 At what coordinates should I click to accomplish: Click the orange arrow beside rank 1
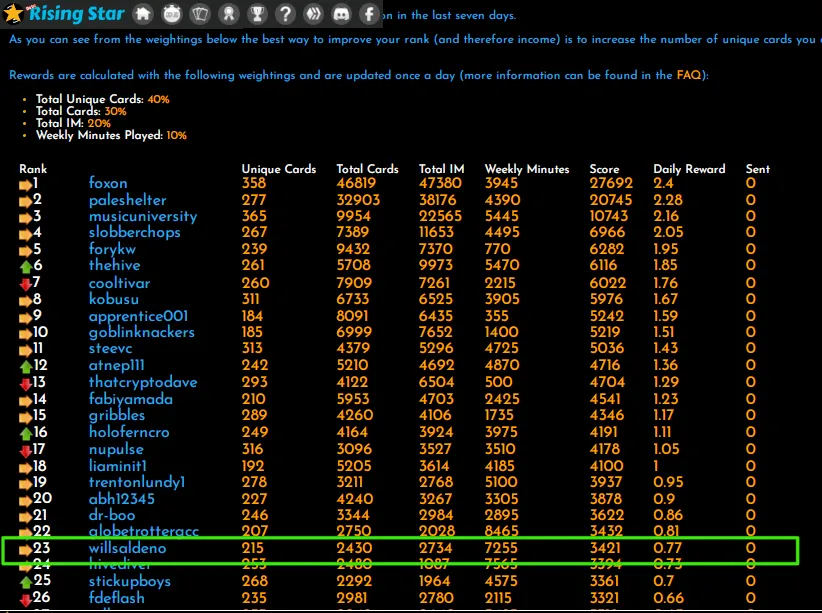[x=26, y=185]
